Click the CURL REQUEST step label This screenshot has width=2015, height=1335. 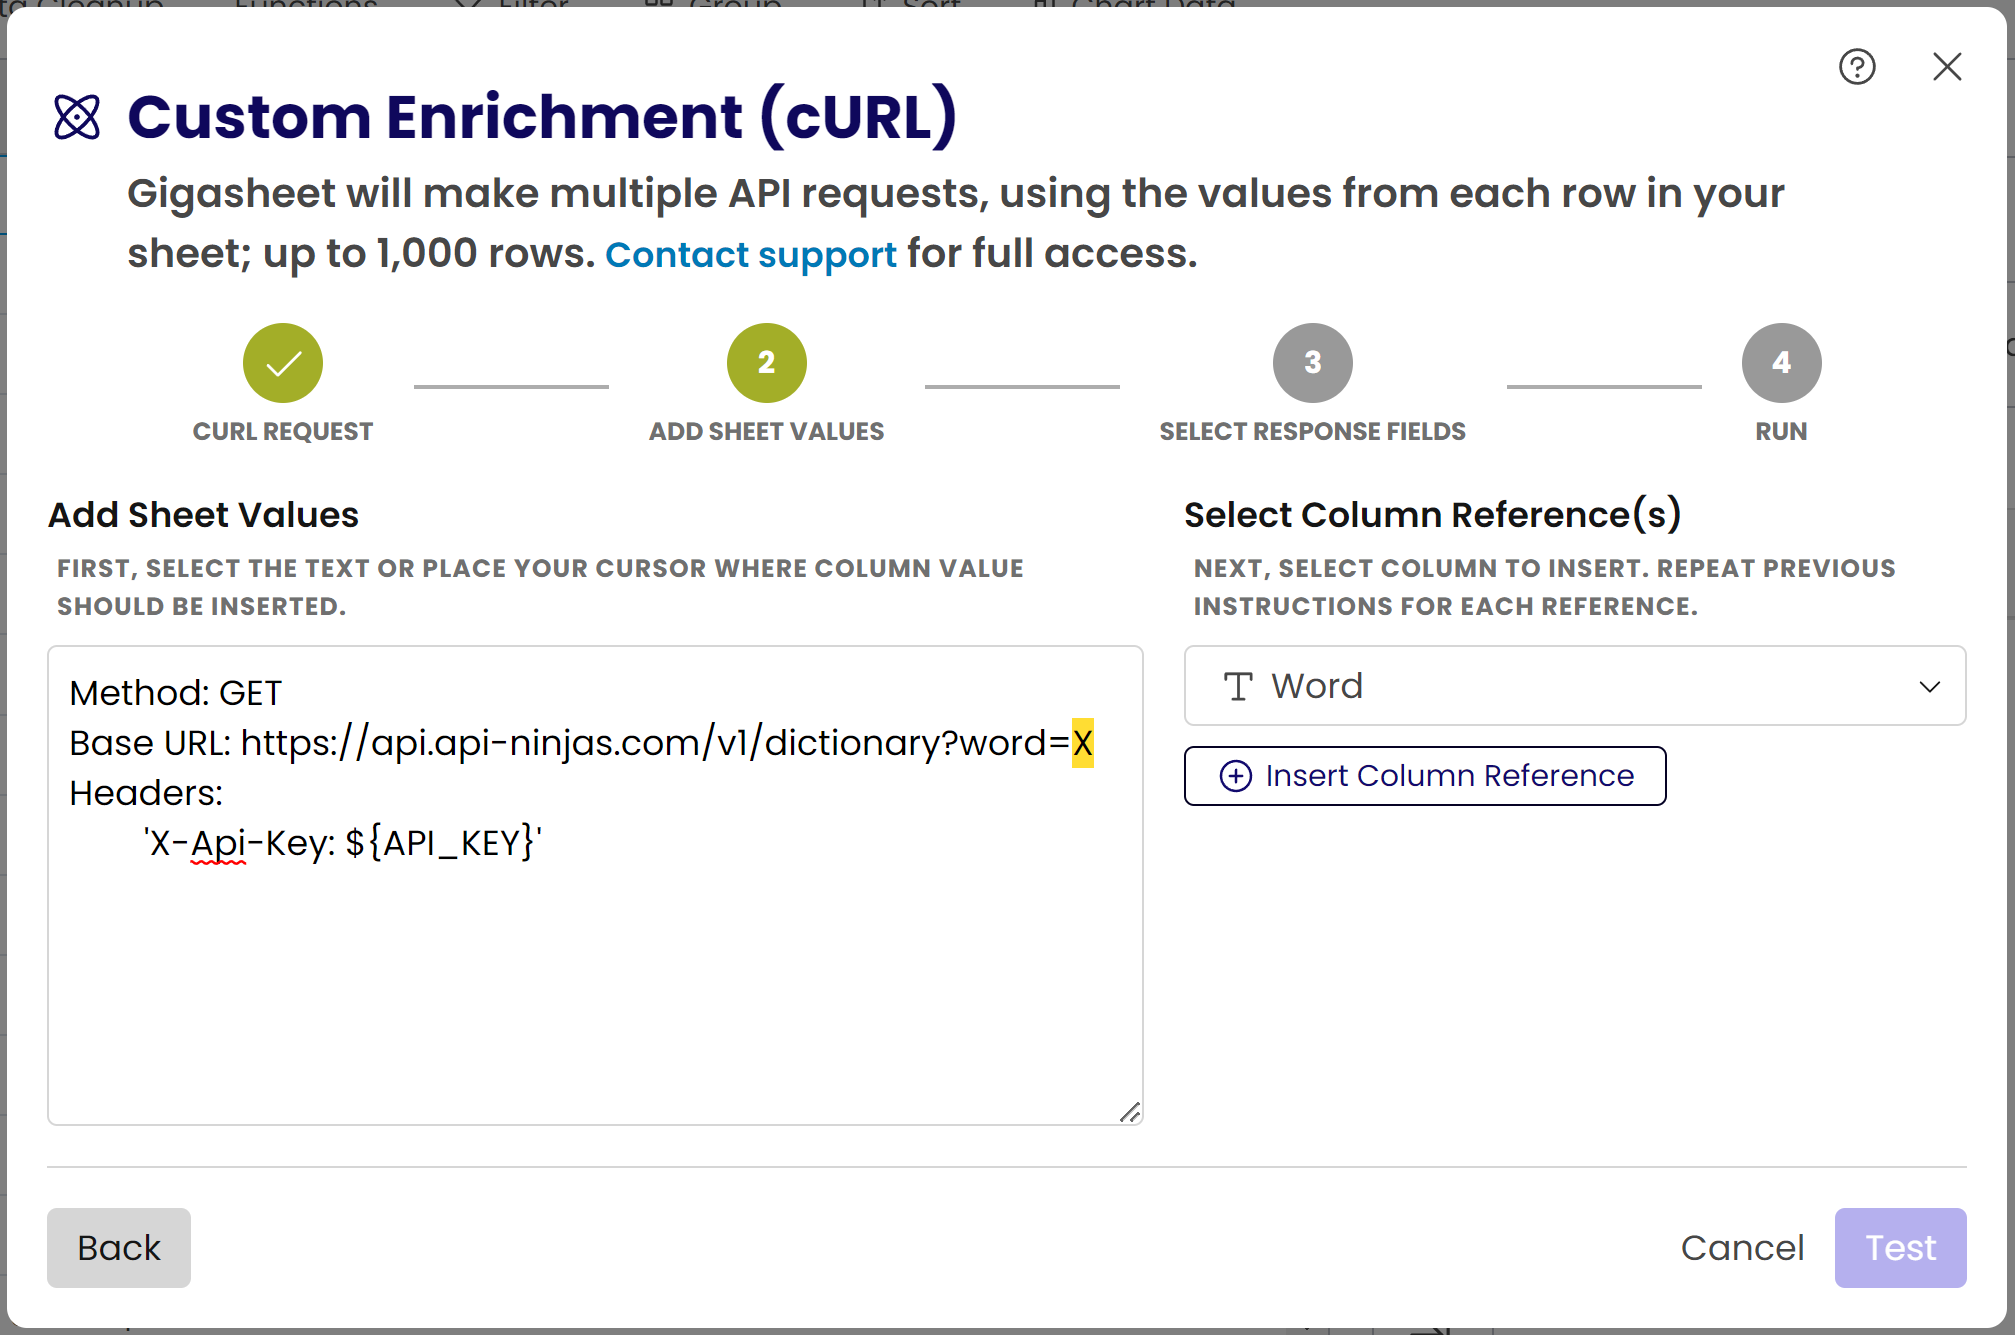click(283, 431)
